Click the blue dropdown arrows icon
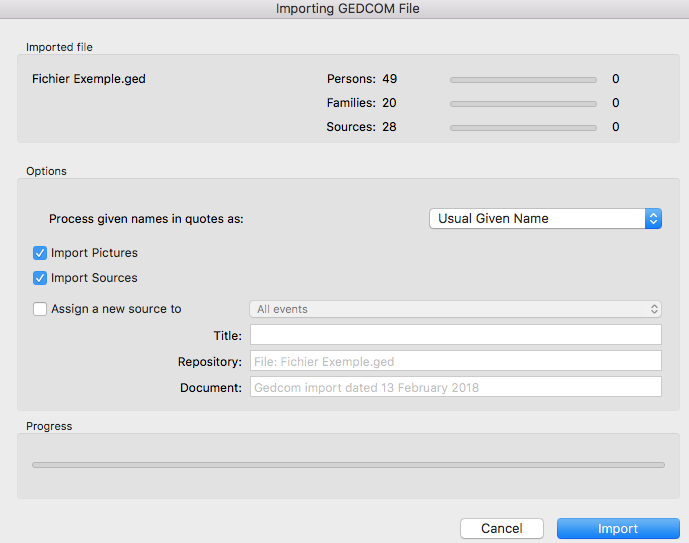689x543 pixels. point(653,218)
